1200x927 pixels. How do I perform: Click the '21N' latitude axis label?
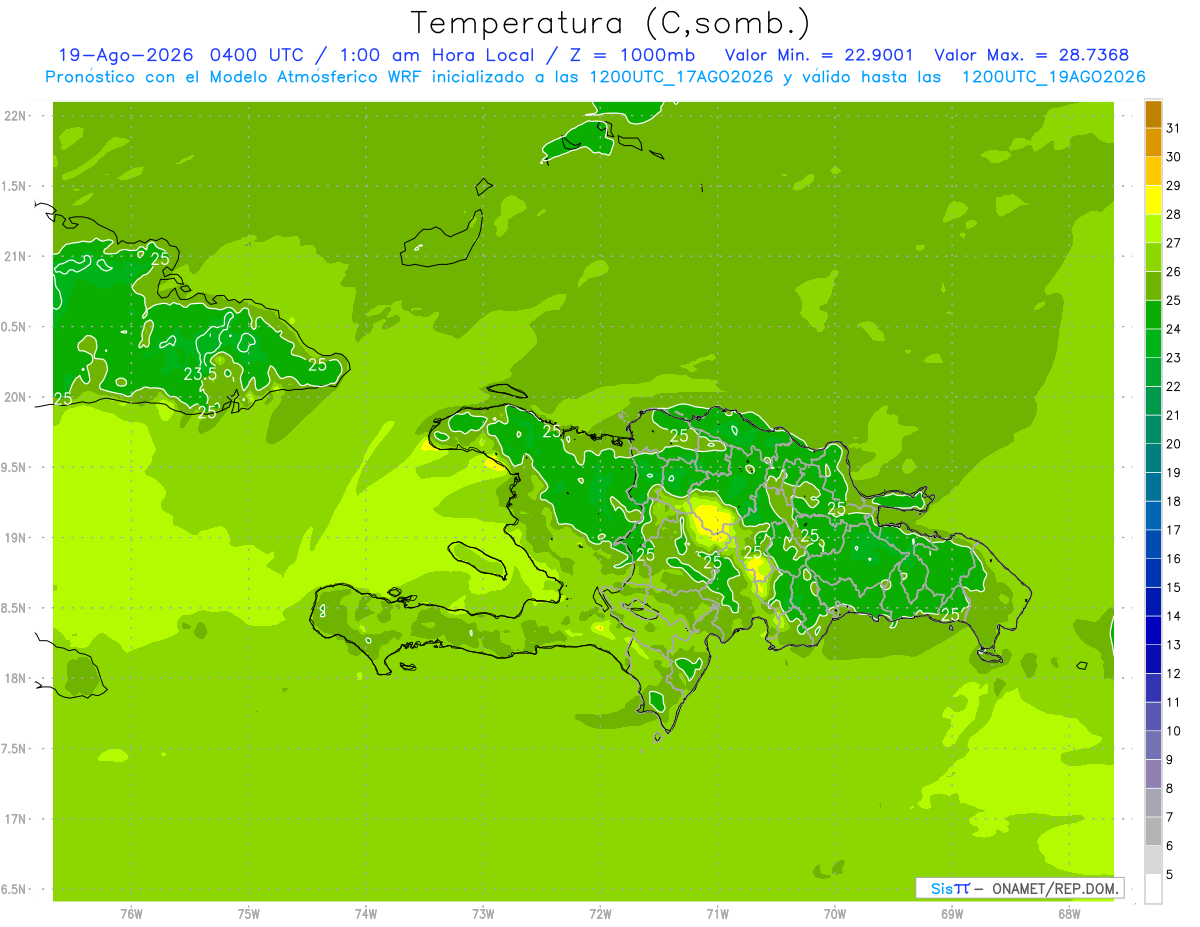15,256
